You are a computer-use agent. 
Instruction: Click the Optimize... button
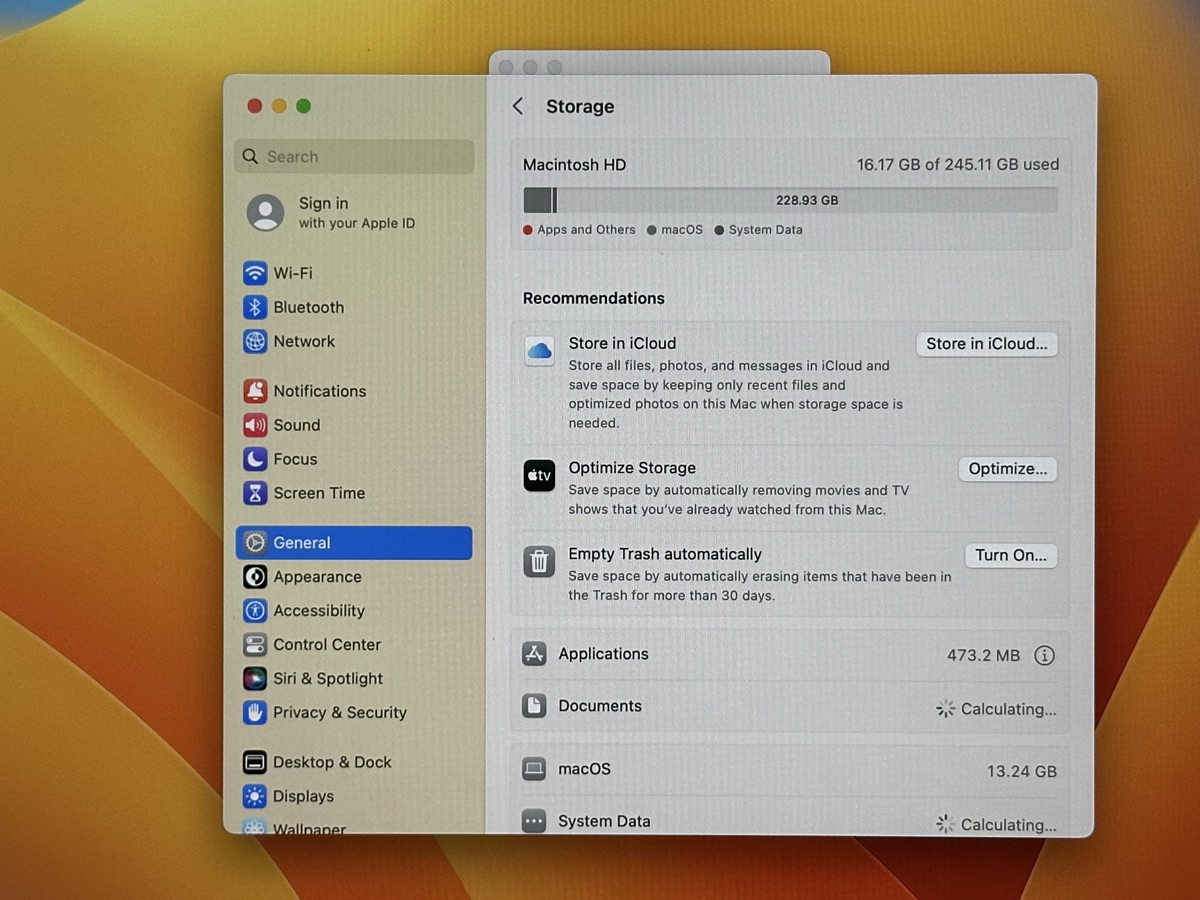pyautogui.click(x=1008, y=469)
